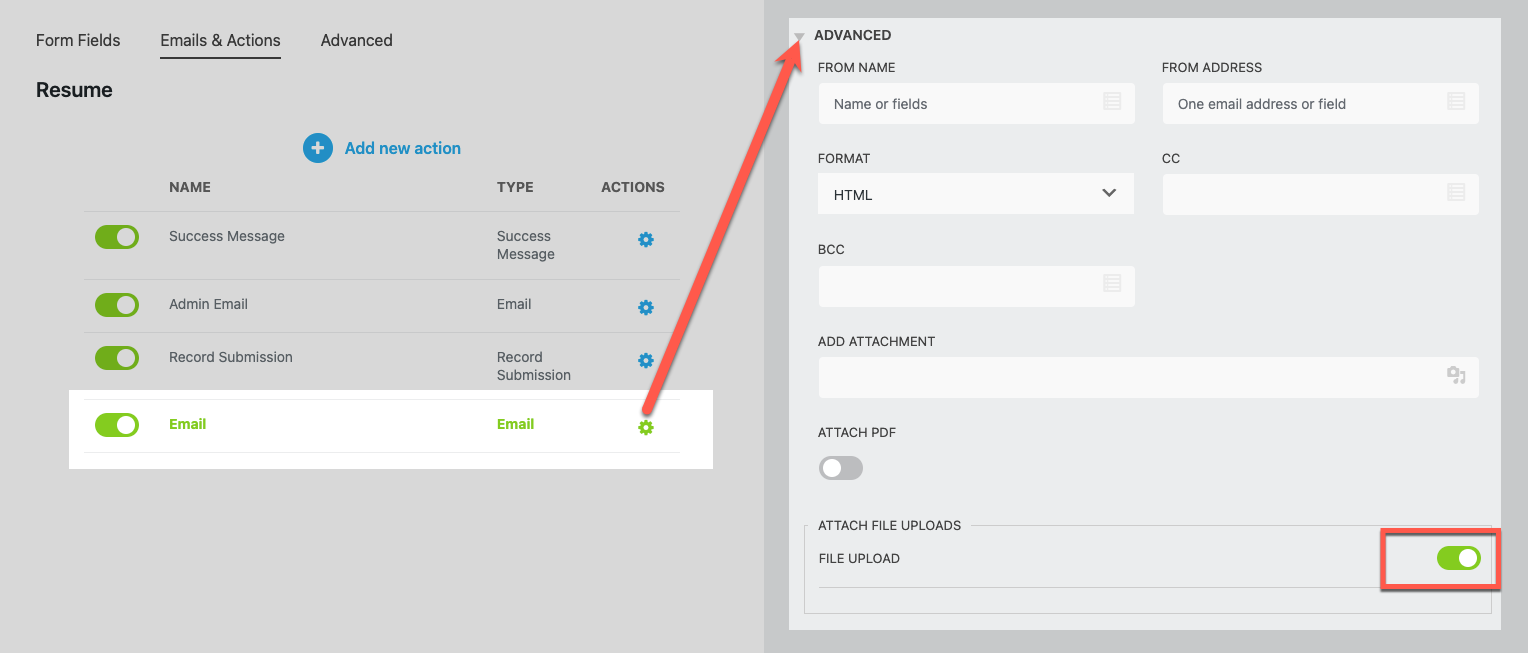Open Record Submission settings gear icon
Image resolution: width=1528 pixels, height=653 pixels.
click(x=646, y=360)
